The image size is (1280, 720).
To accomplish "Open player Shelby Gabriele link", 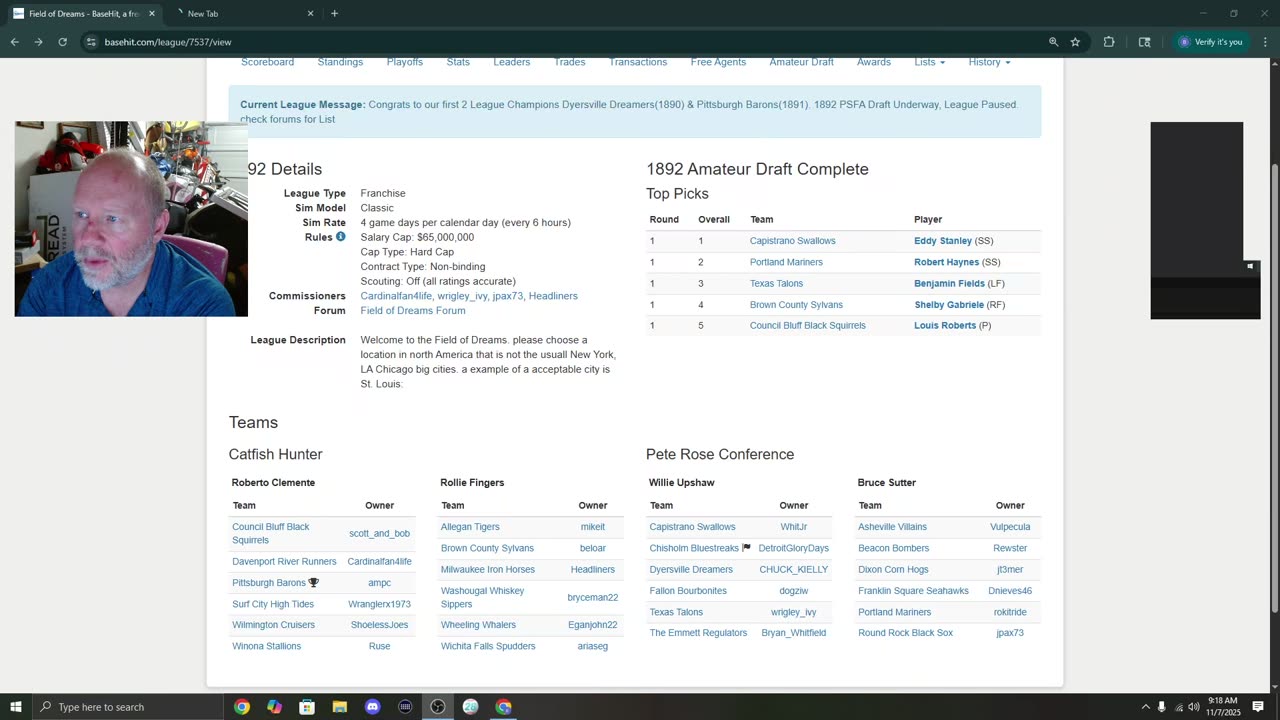I will (x=949, y=305).
